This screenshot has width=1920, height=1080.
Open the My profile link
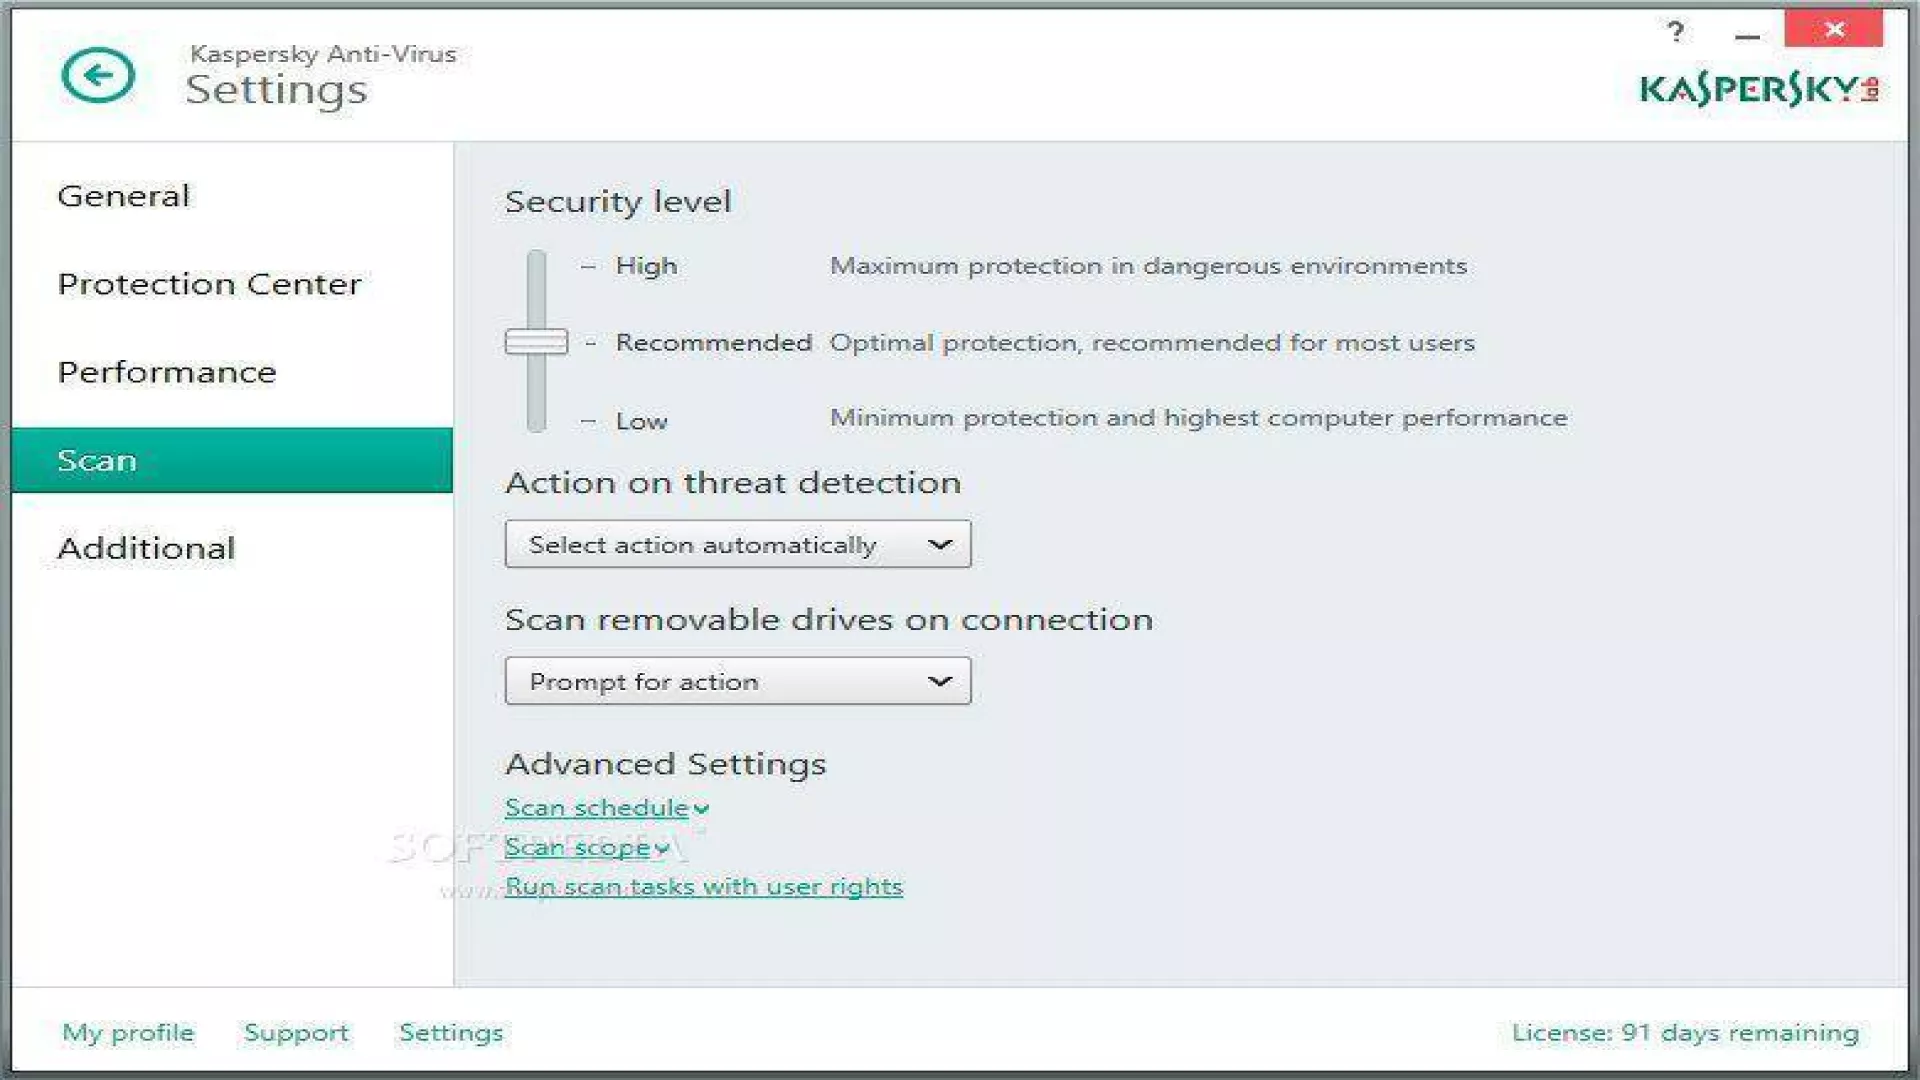(128, 1032)
